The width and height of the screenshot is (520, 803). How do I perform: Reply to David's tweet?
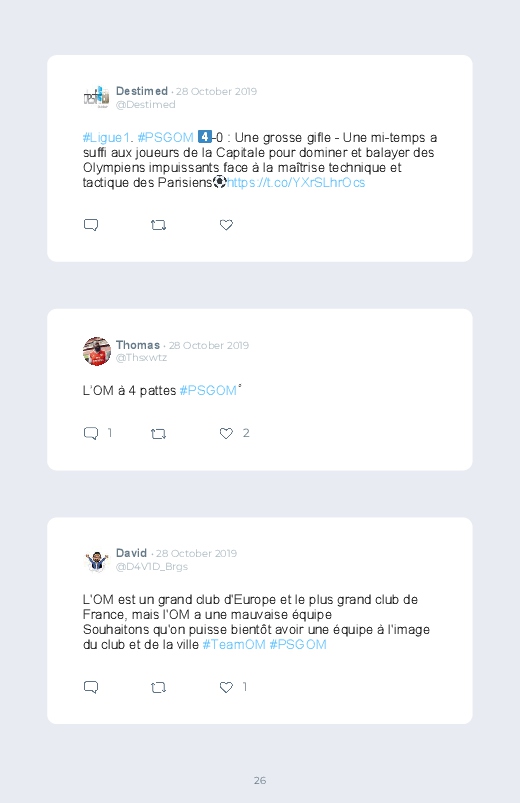pos(91,687)
